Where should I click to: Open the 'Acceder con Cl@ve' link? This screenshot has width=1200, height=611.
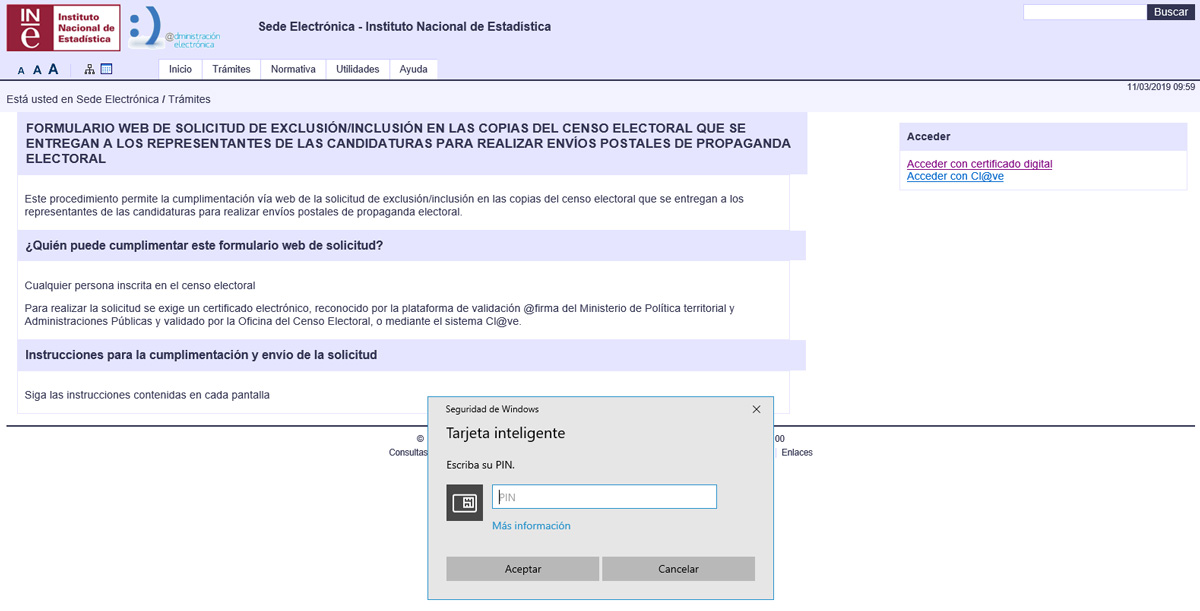click(x=954, y=176)
